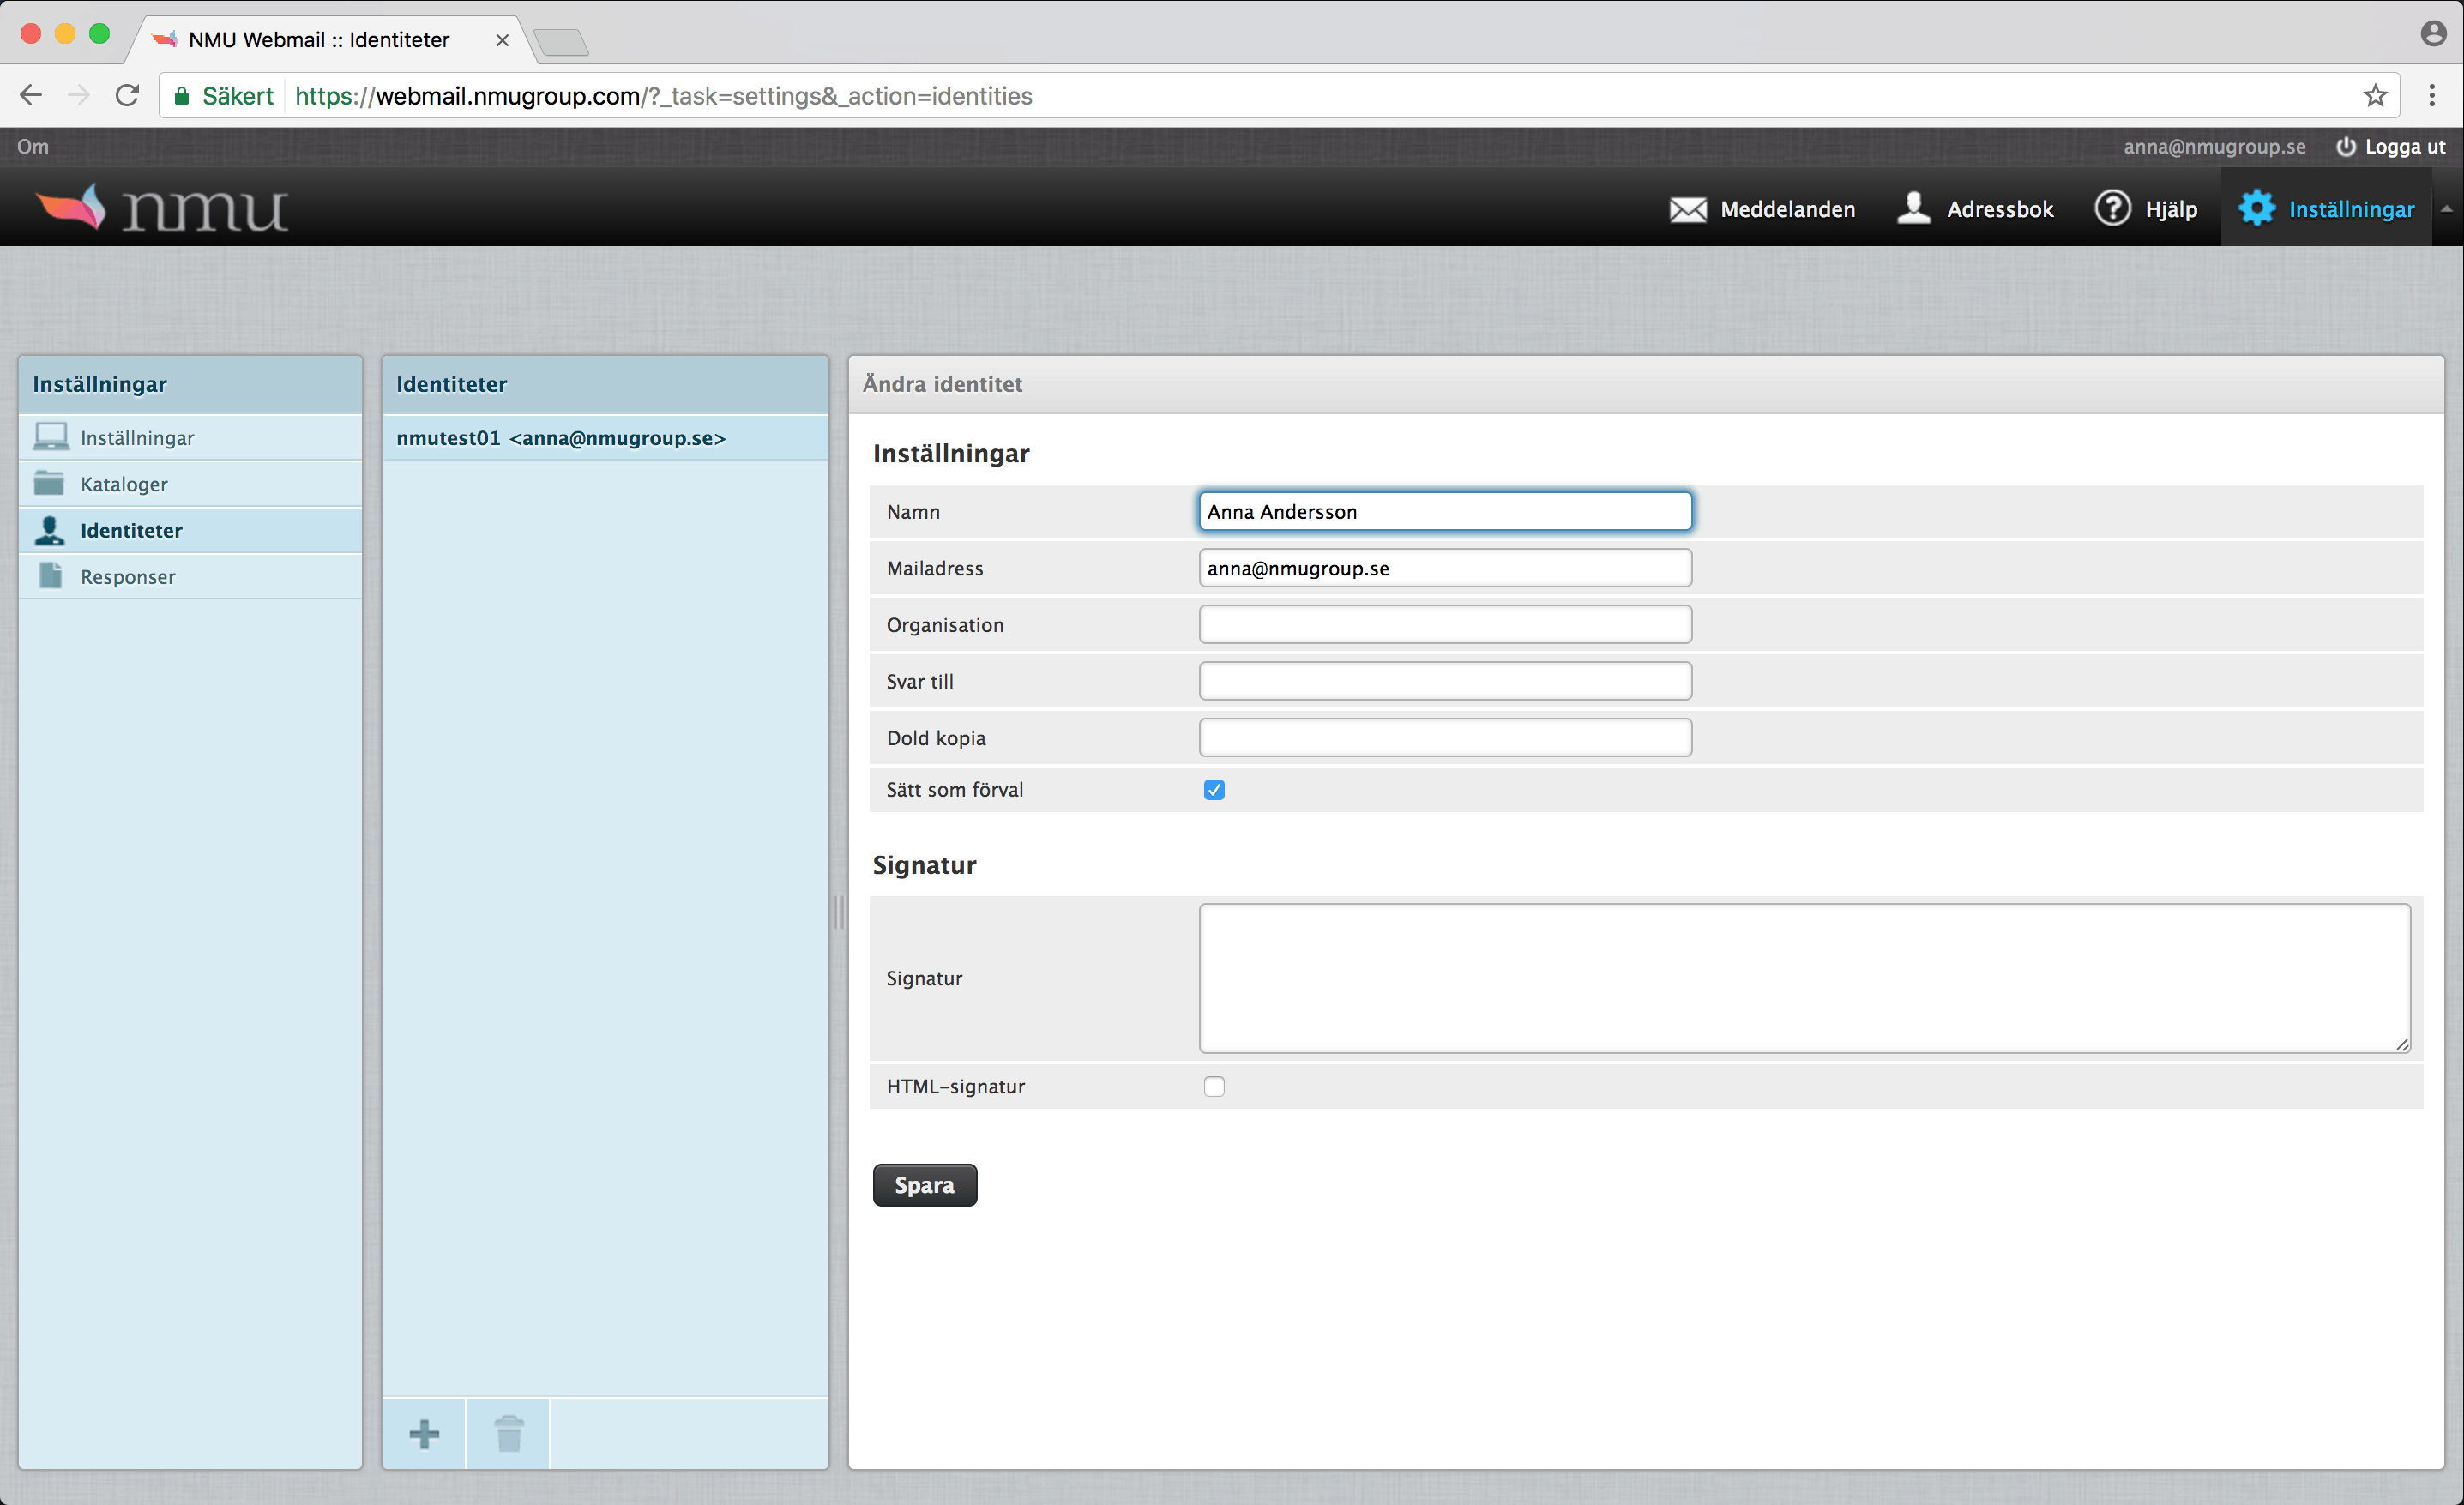Select Responser in the left sidebar

(x=190, y=577)
